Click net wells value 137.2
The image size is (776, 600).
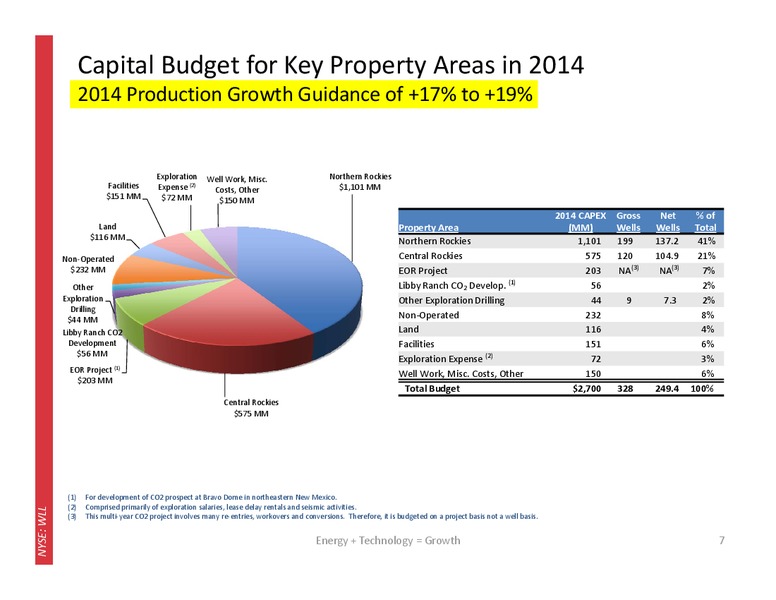coord(667,241)
